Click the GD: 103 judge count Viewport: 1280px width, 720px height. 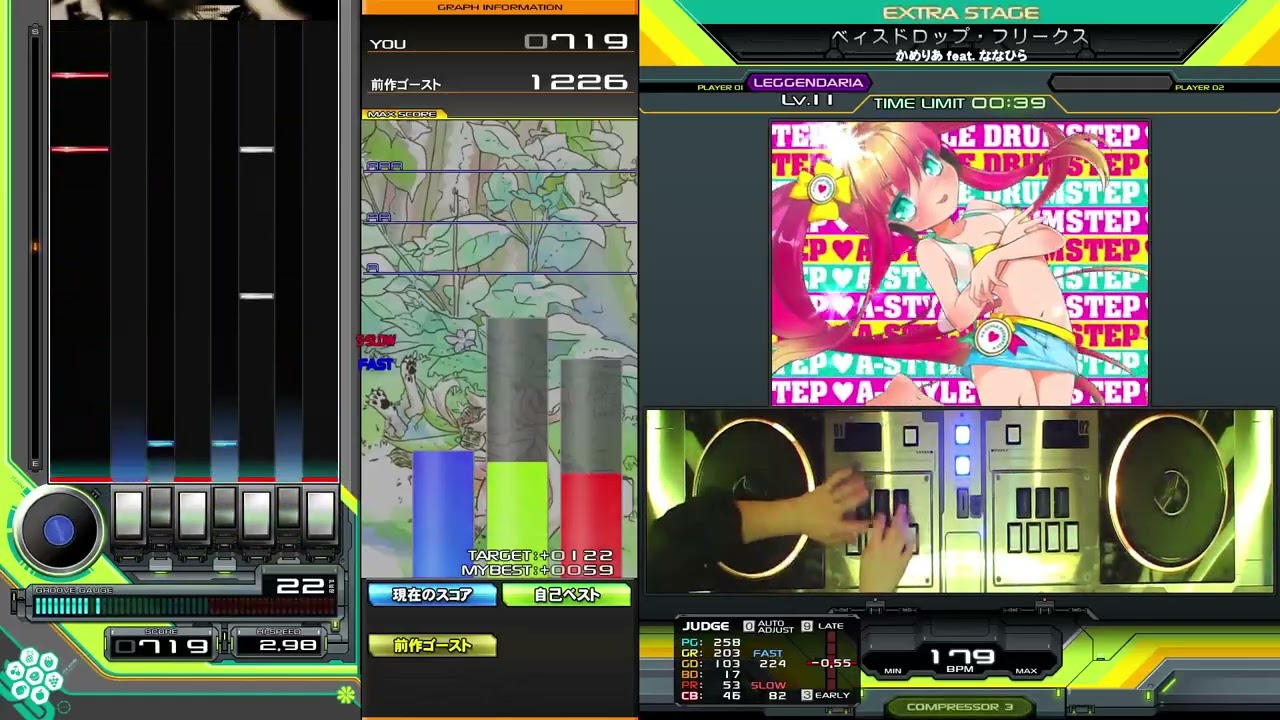(x=711, y=664)
